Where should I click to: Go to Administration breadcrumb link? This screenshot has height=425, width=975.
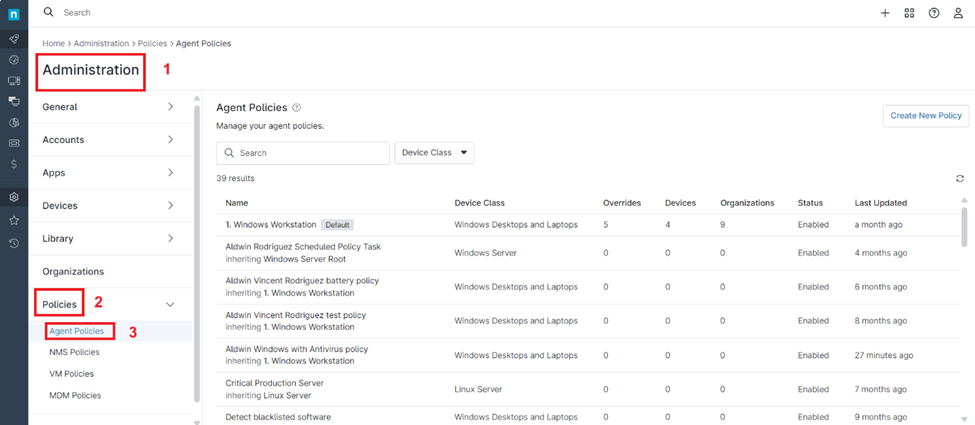point(101,44)
